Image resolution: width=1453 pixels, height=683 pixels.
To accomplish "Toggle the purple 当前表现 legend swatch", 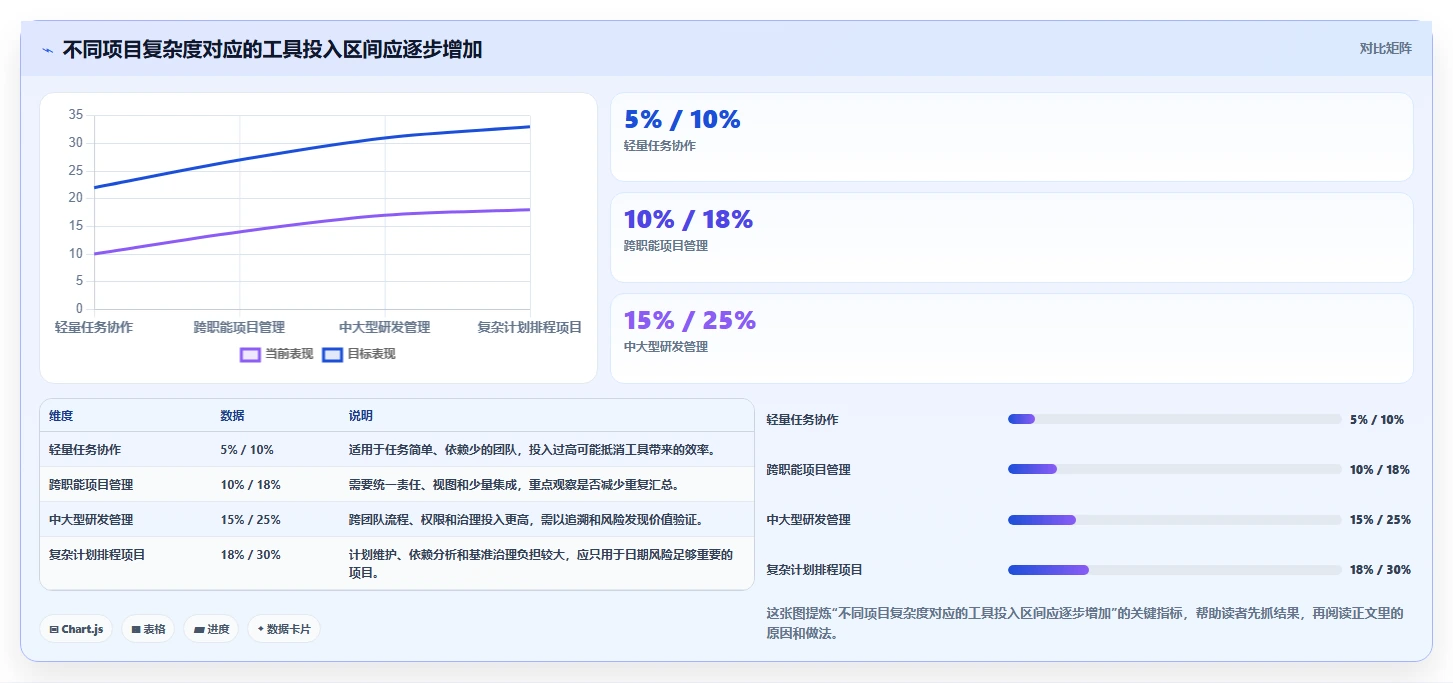I will pos(250,354).
